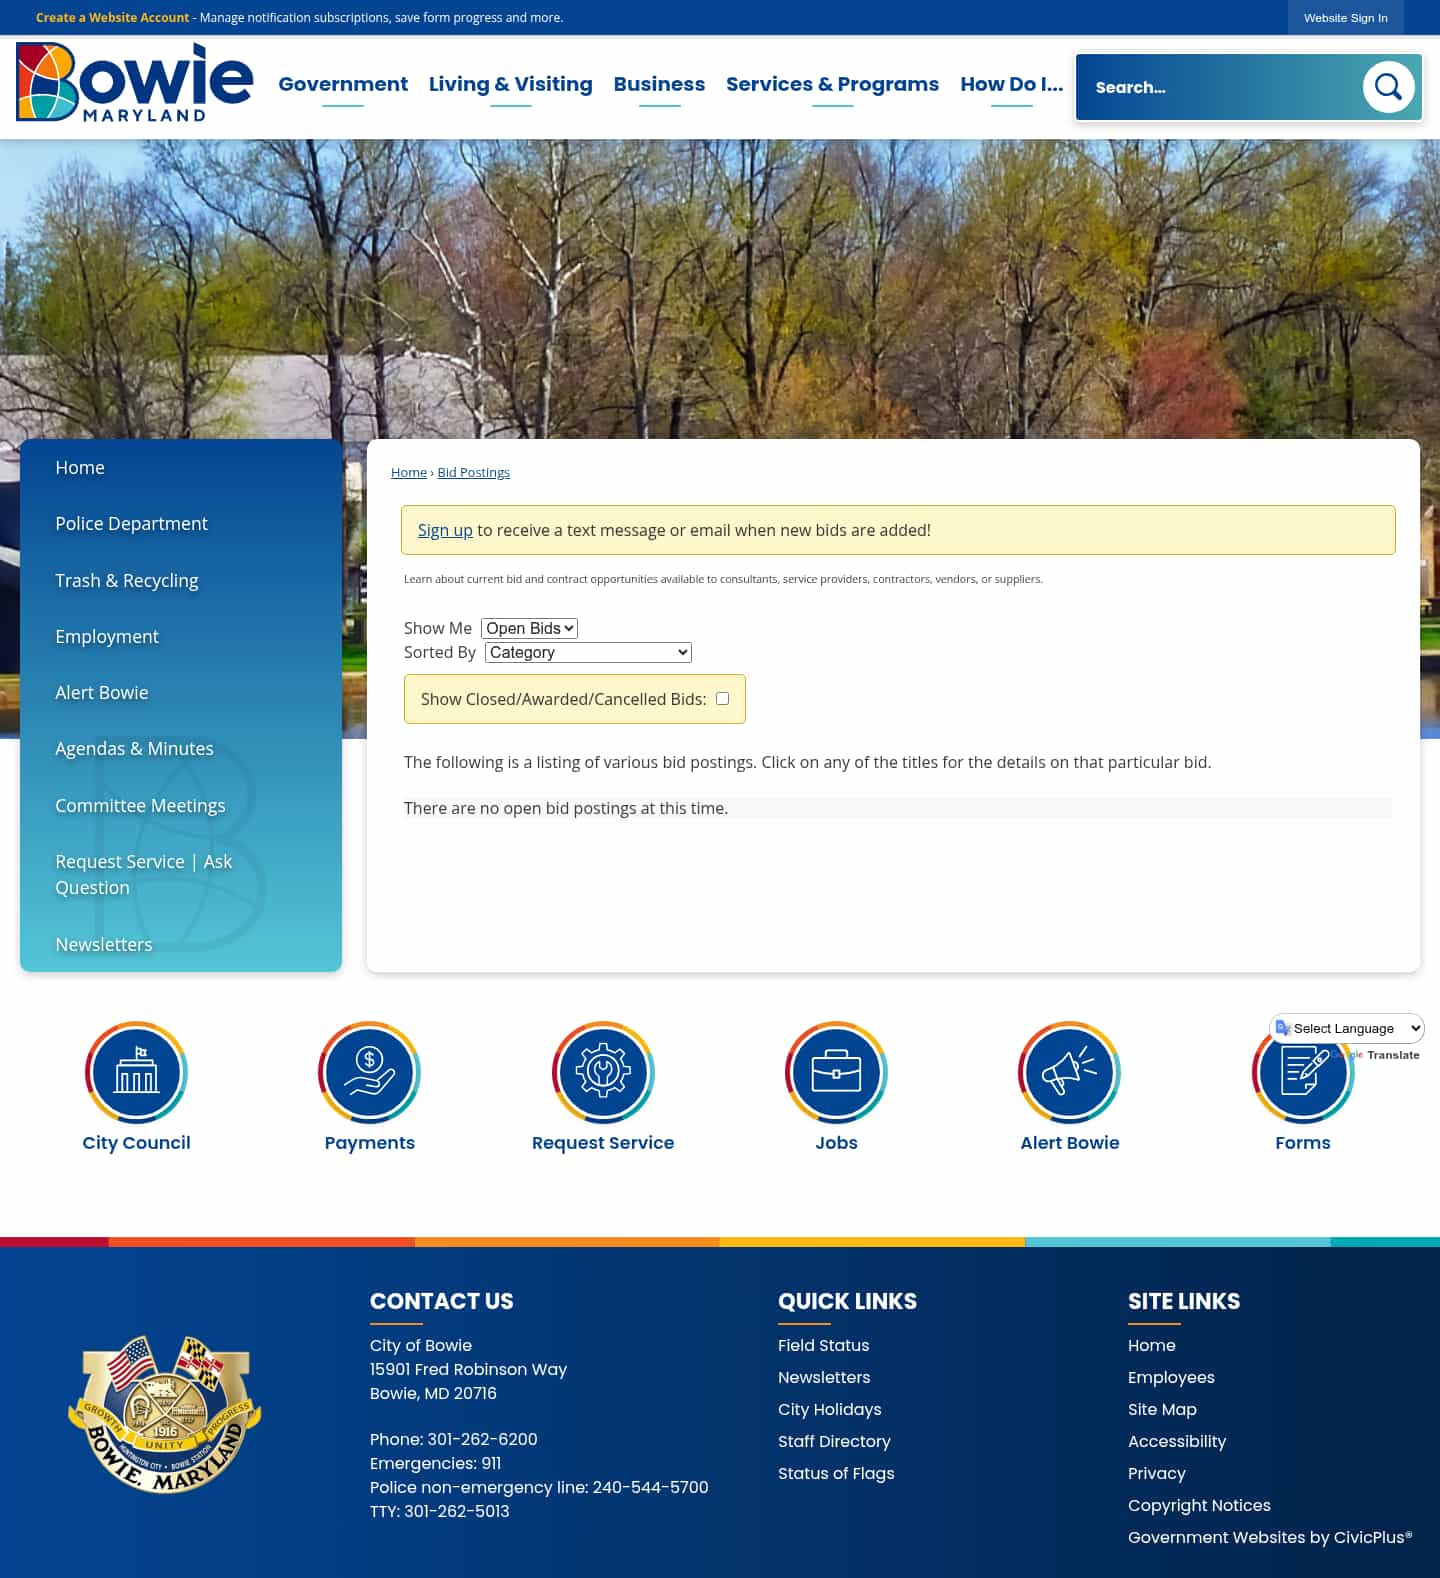
Task: Open Agendas & Minutes in sidebar
Action: coord(134,748)
